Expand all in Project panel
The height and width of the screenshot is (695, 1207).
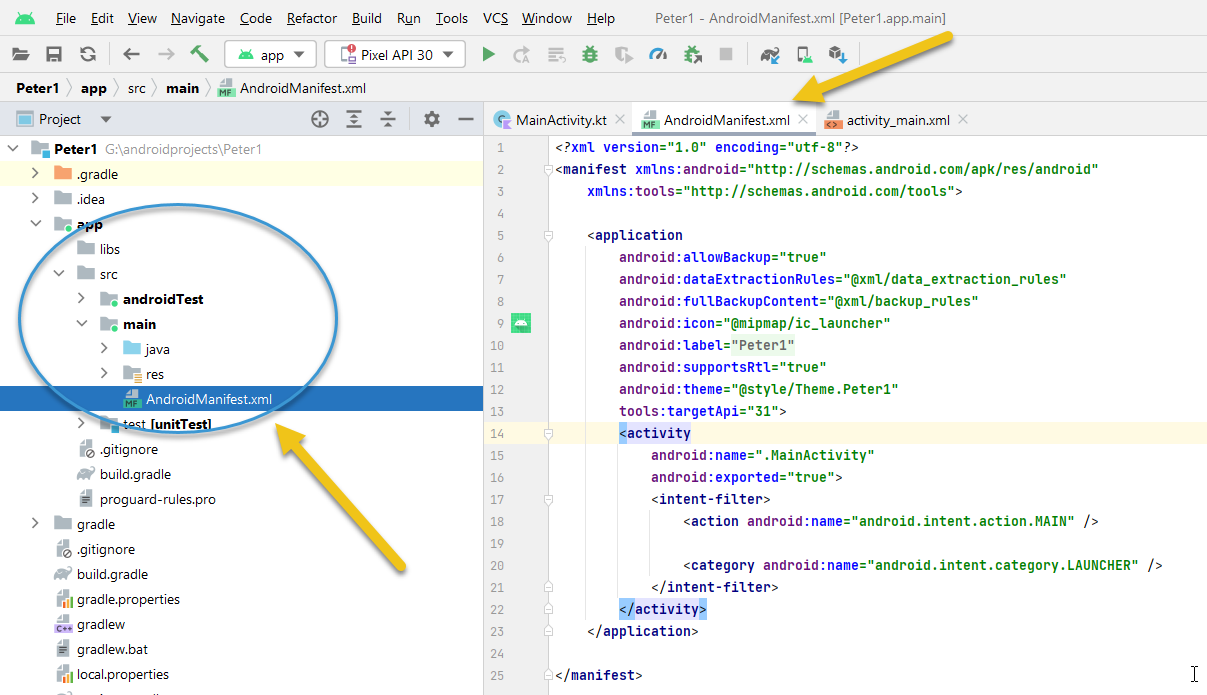[x=354, y=119]
